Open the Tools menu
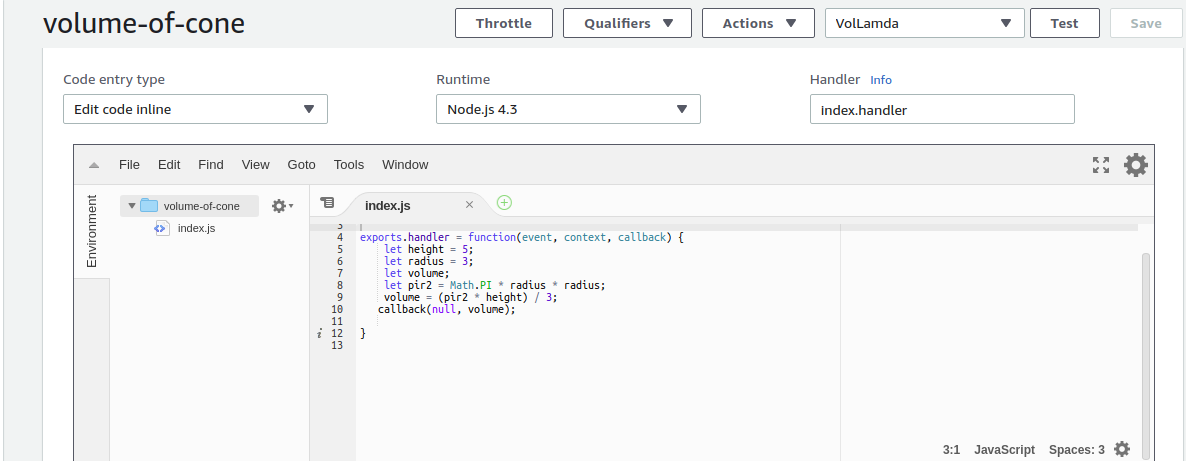 (x=349, y=165)
